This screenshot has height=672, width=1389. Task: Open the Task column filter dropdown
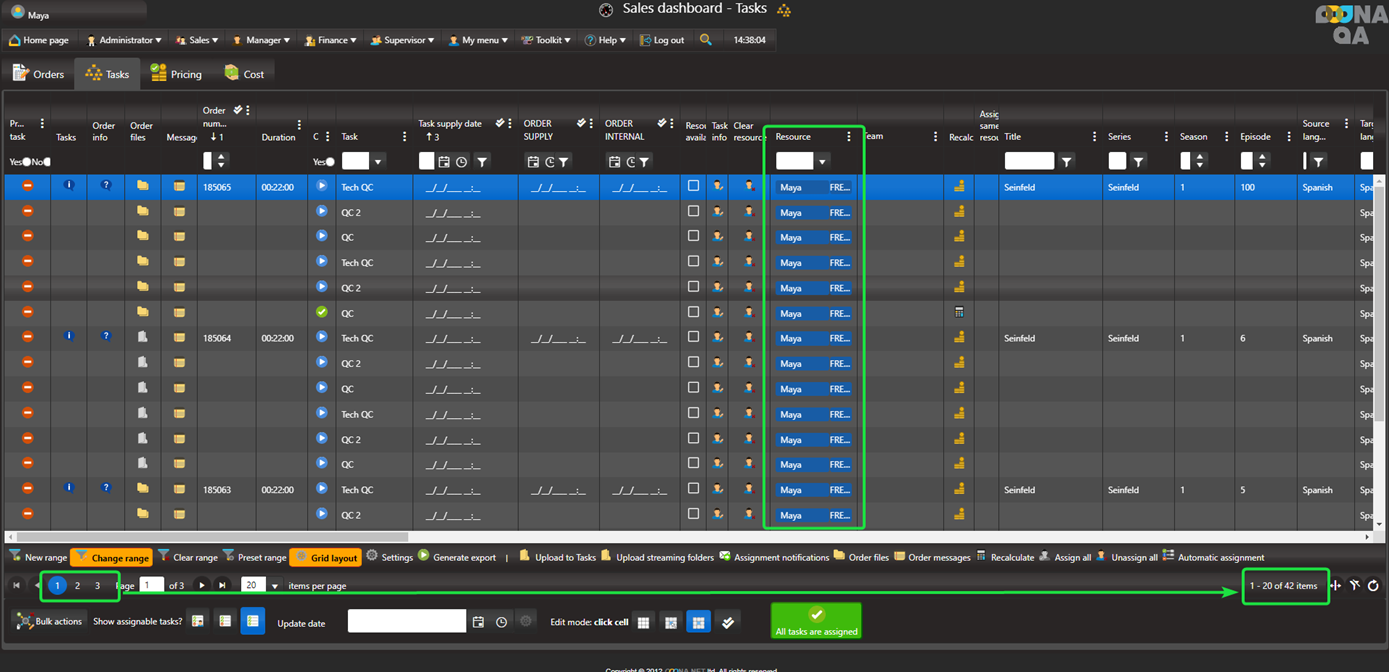coord(378,162)
